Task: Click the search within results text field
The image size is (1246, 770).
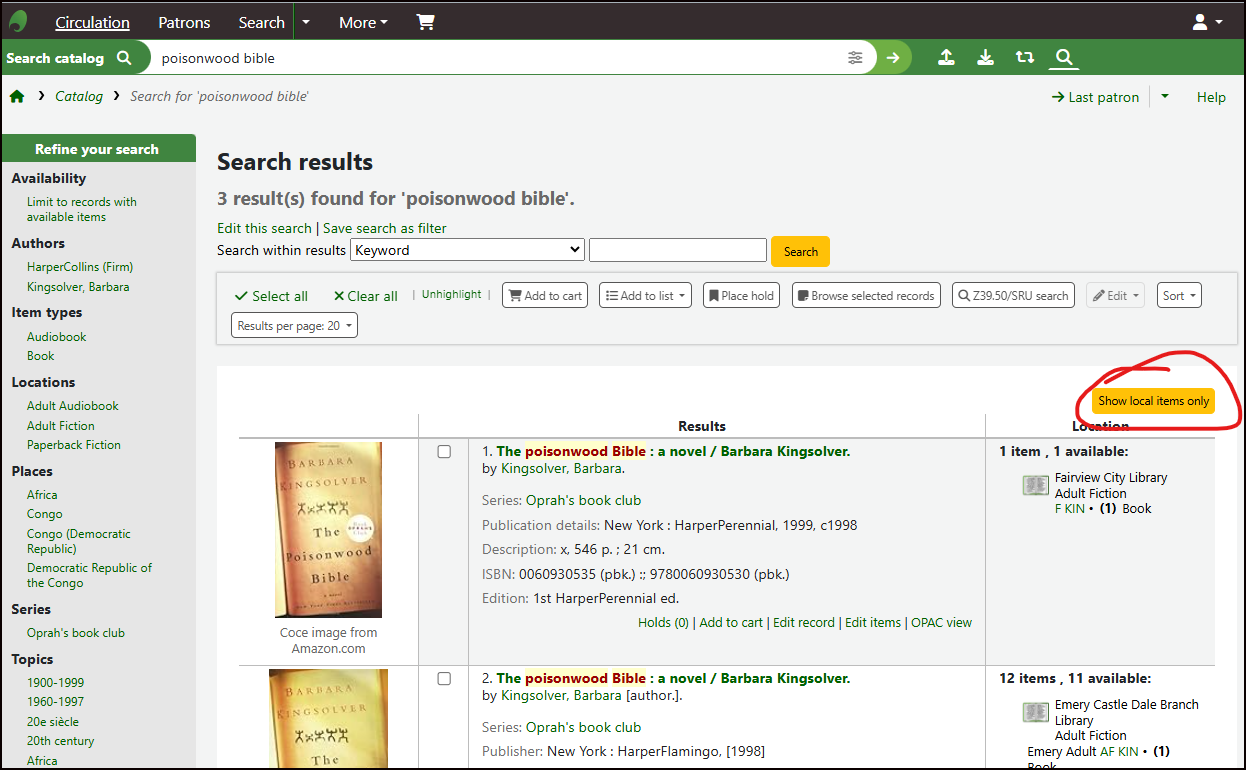Action: 677,250
